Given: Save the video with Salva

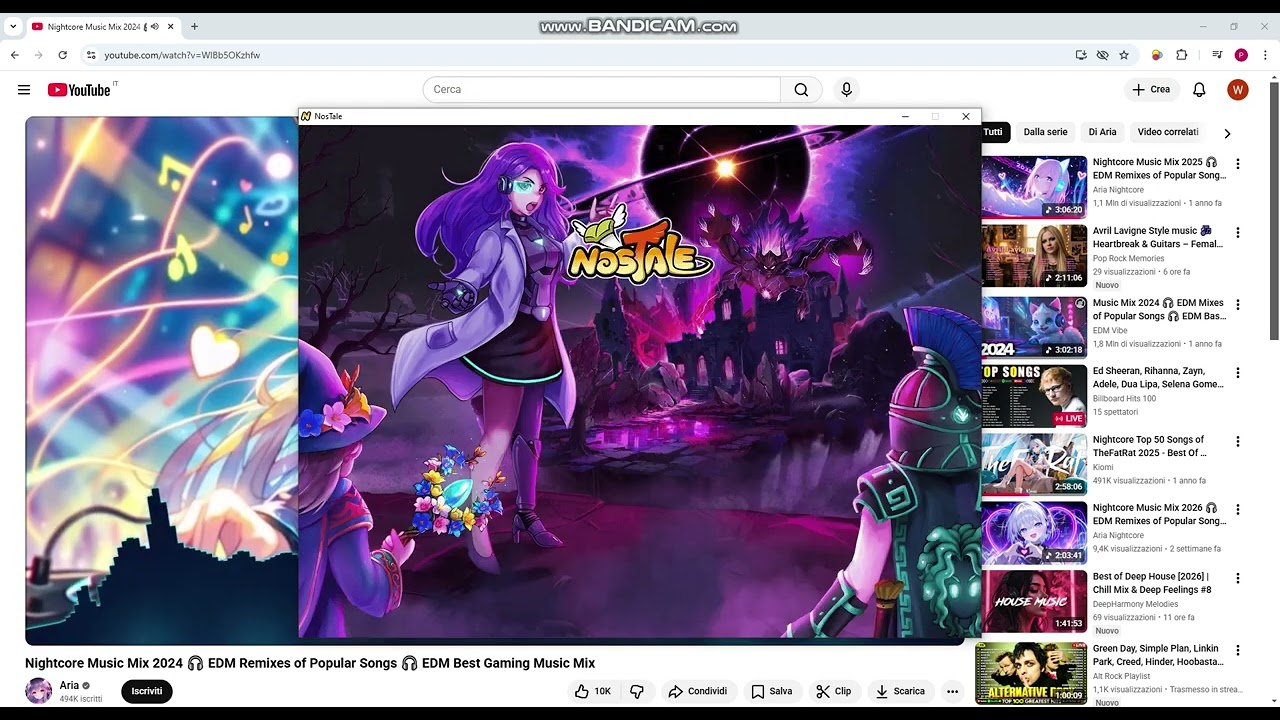Looking at the screenshot, I should pos(772,691).
